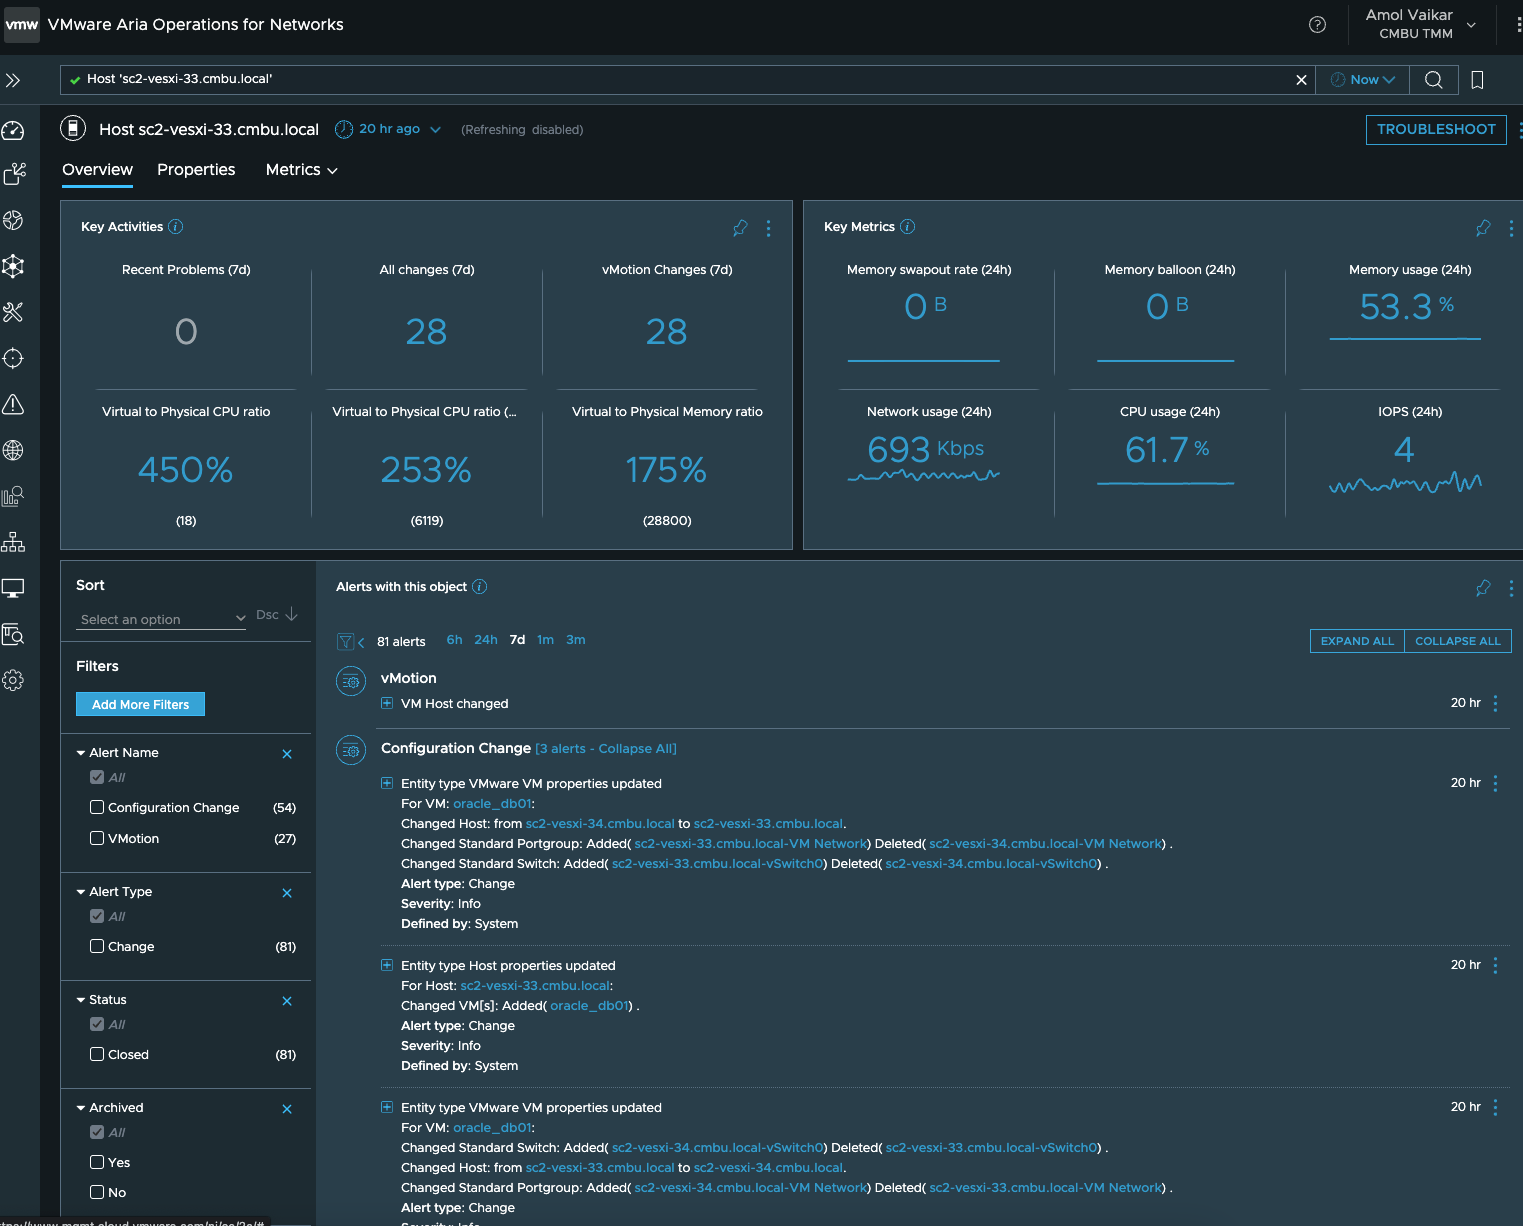Click the TROUBLESHOOT button
This screenshot has width=1523, height=1226.
pyautogui.click(x=1436, y=130)
